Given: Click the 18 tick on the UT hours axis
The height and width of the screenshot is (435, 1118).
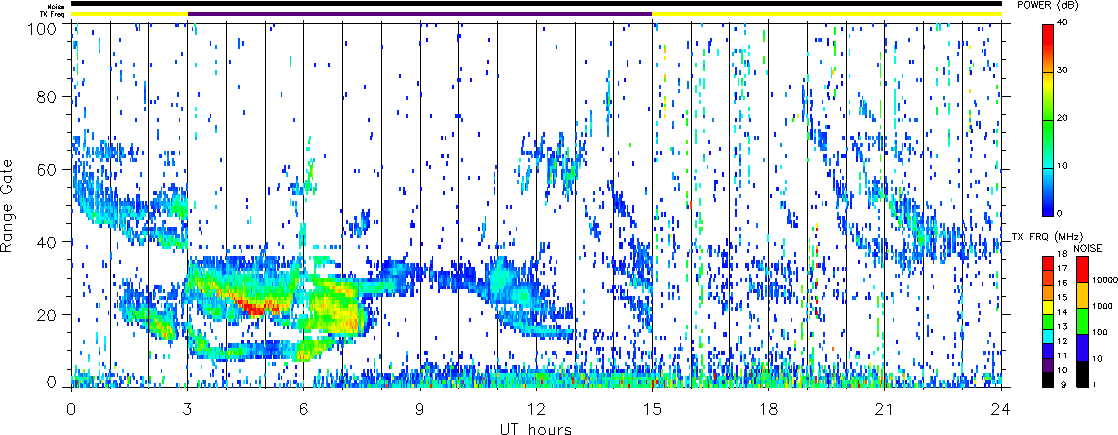Looking at the screenshot, I should point(769,409).
